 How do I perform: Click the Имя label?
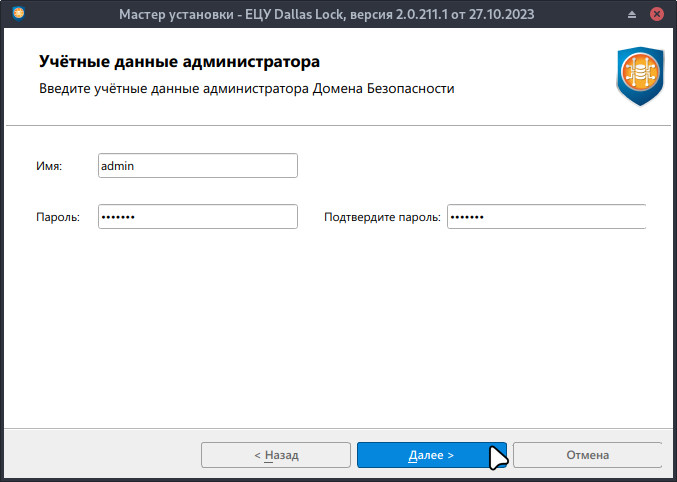49,167
